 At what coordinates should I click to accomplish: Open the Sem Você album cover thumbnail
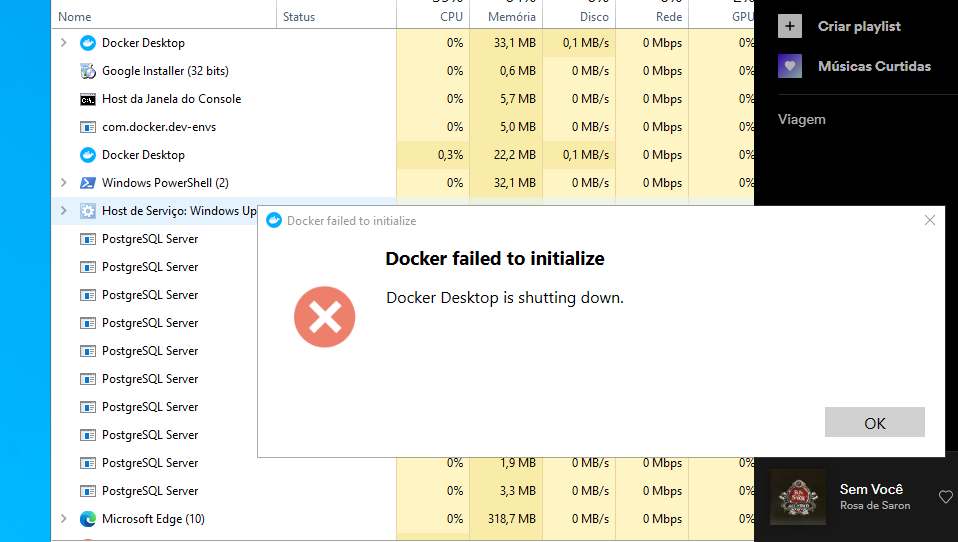(798, 497)
